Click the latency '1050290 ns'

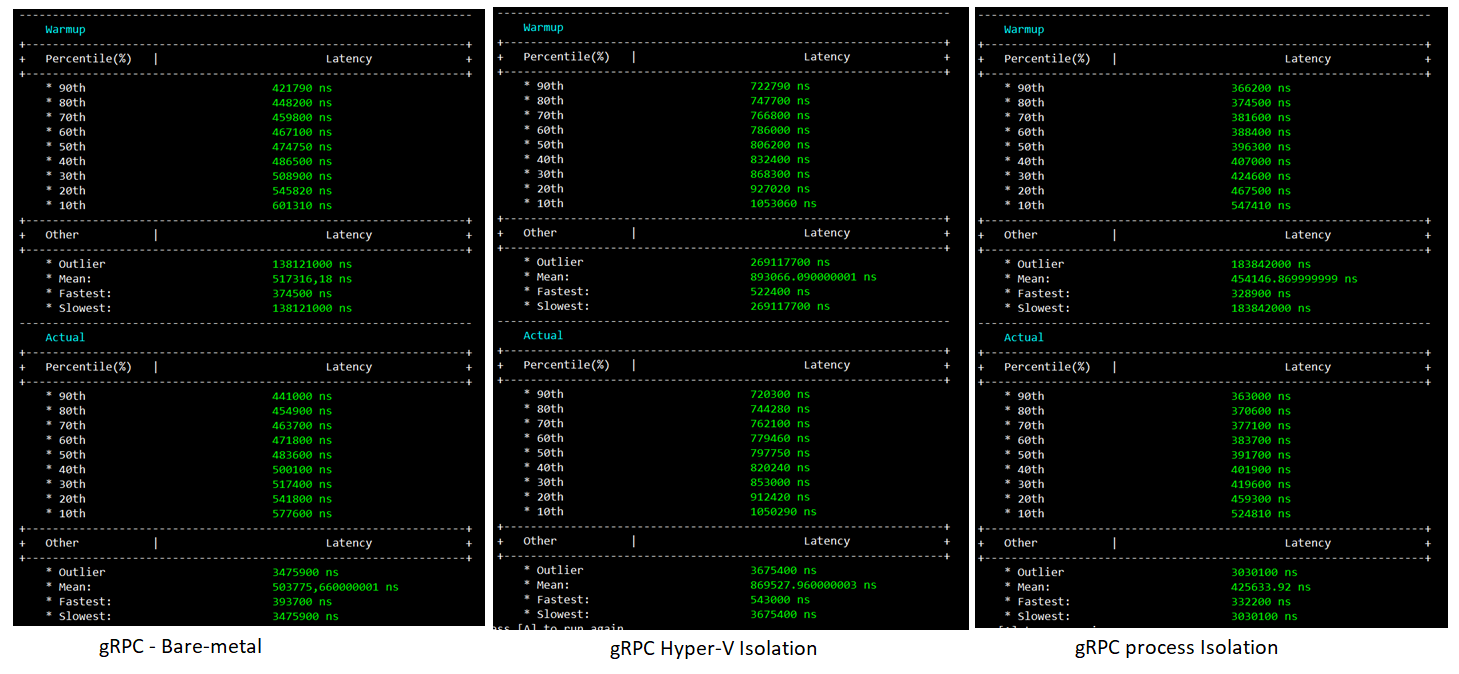pos(783,512)
